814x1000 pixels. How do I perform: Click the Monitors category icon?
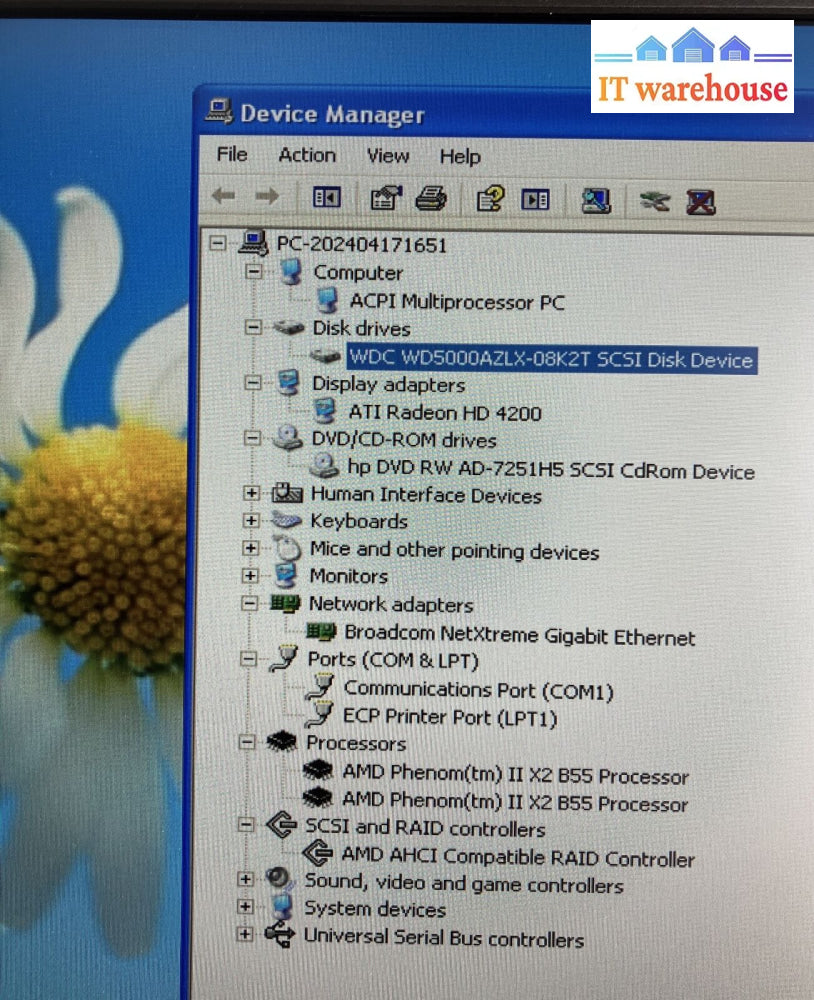click(x=286, y=575)
